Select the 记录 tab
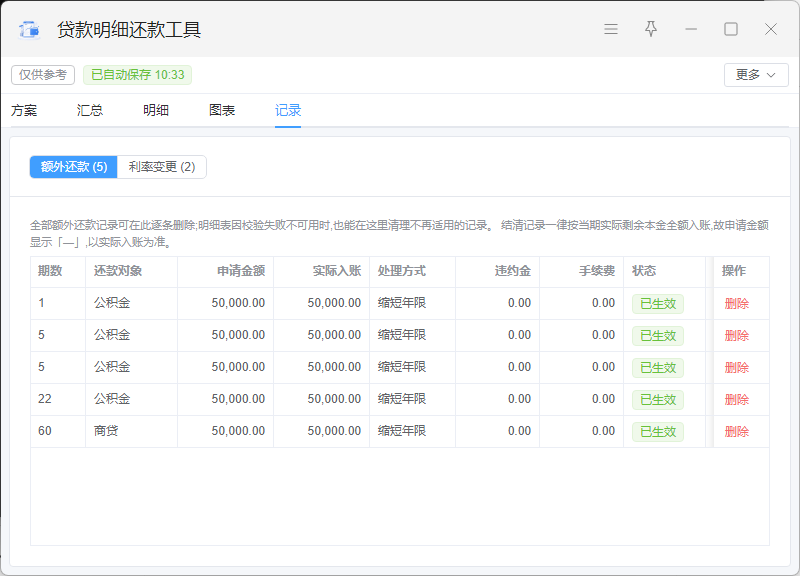Screen dimensions: 800x576 point(288,110)
